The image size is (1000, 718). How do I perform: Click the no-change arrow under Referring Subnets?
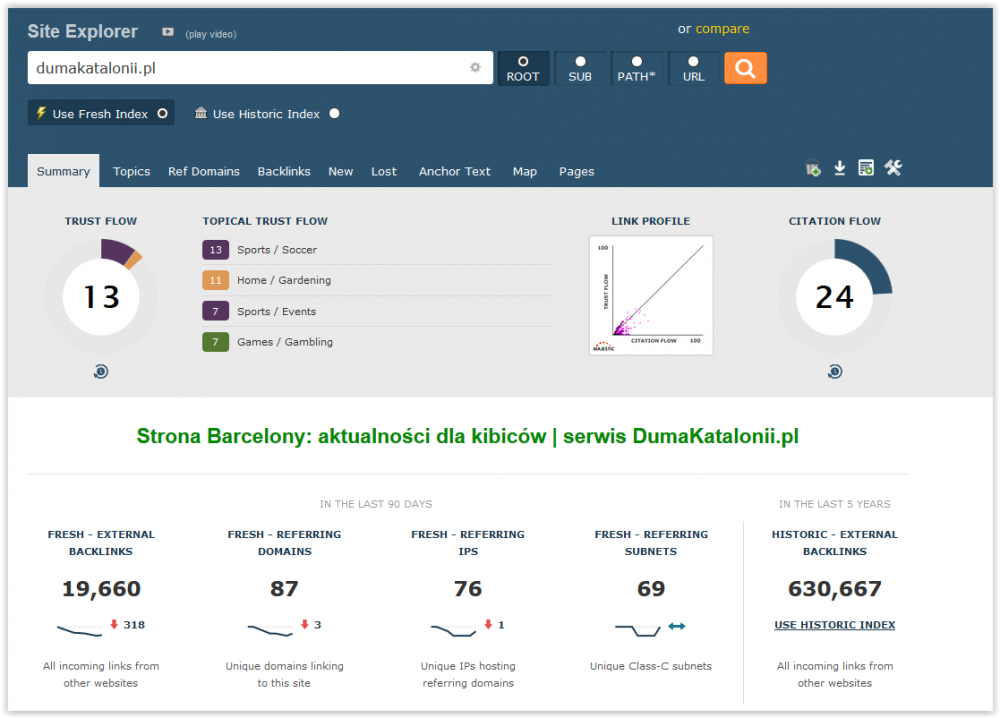click(677, 626)
